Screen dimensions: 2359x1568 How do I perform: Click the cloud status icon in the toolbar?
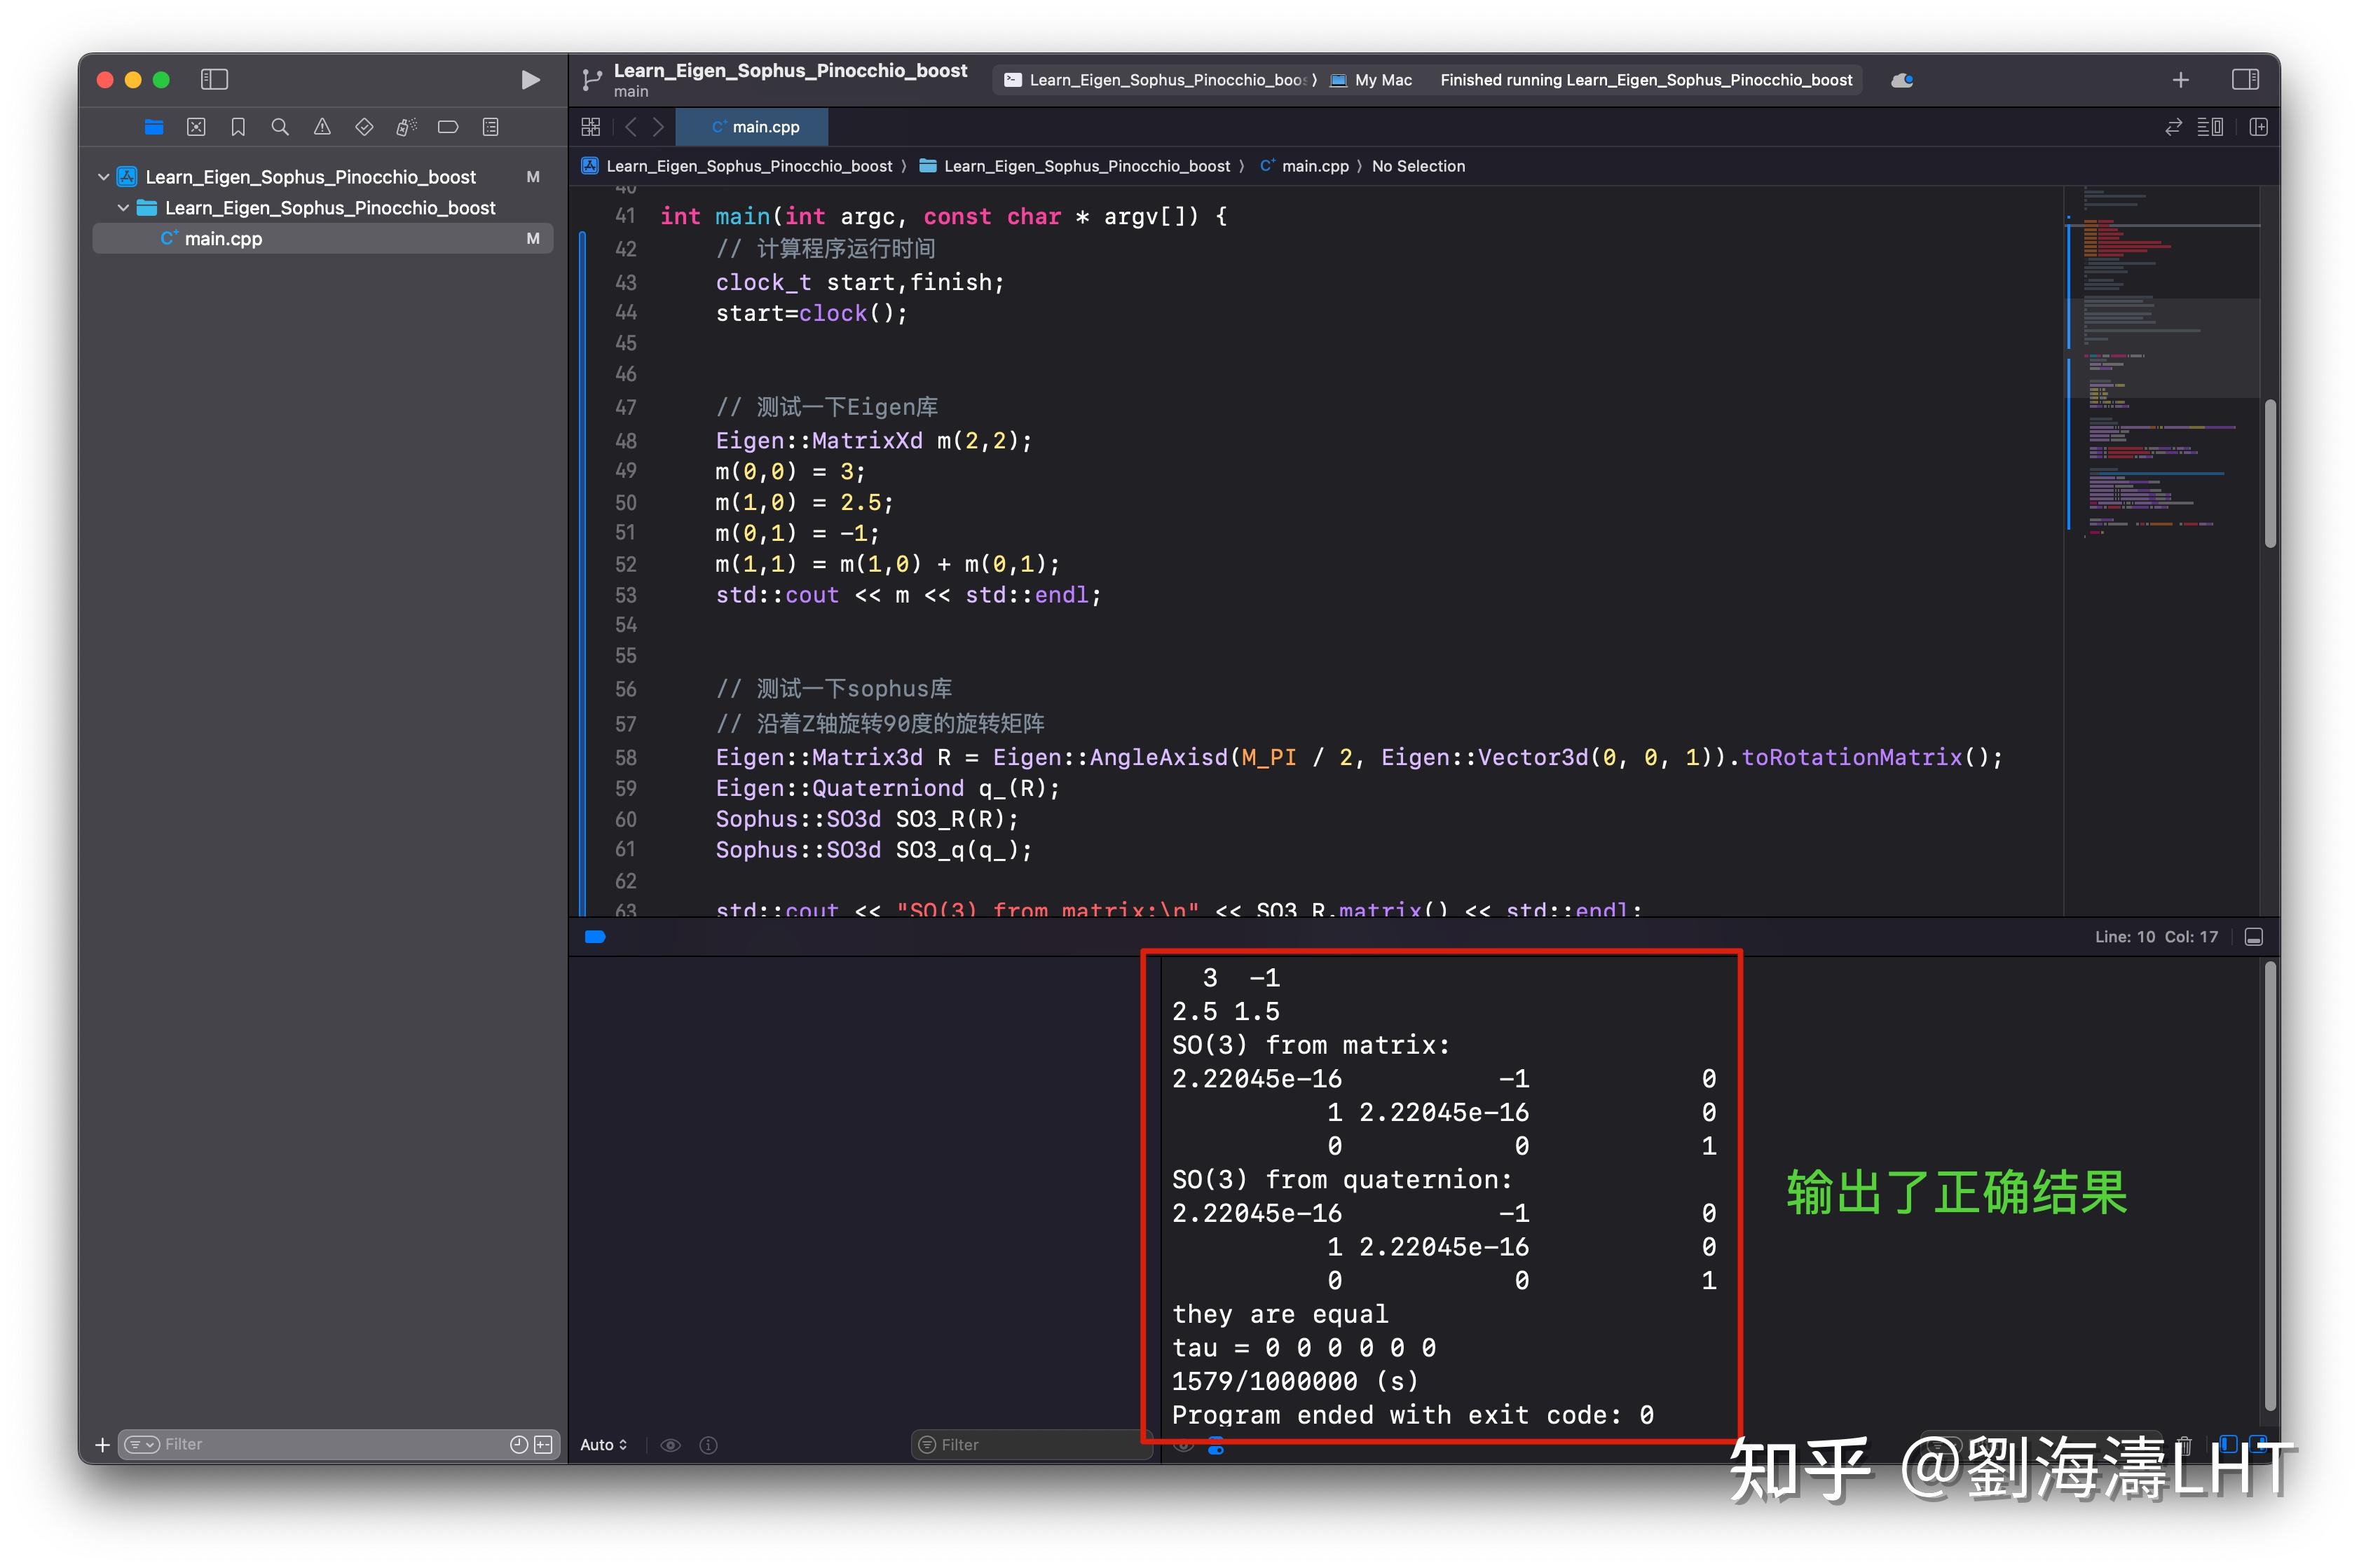pos(1901,79)
